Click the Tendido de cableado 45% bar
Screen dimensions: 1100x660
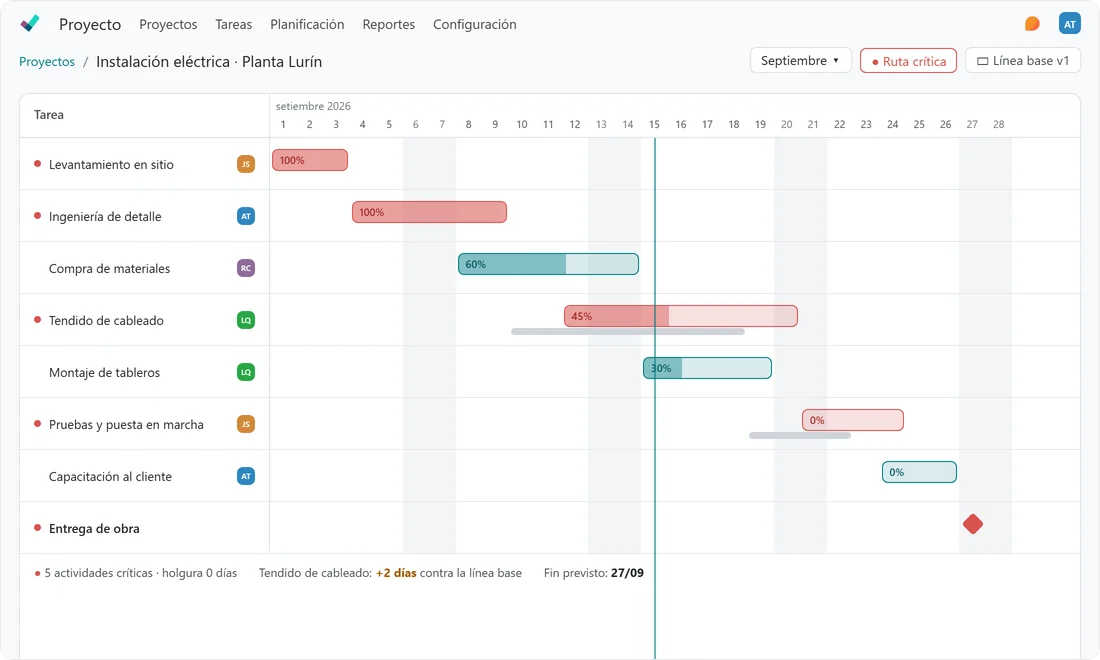point(681,316)
